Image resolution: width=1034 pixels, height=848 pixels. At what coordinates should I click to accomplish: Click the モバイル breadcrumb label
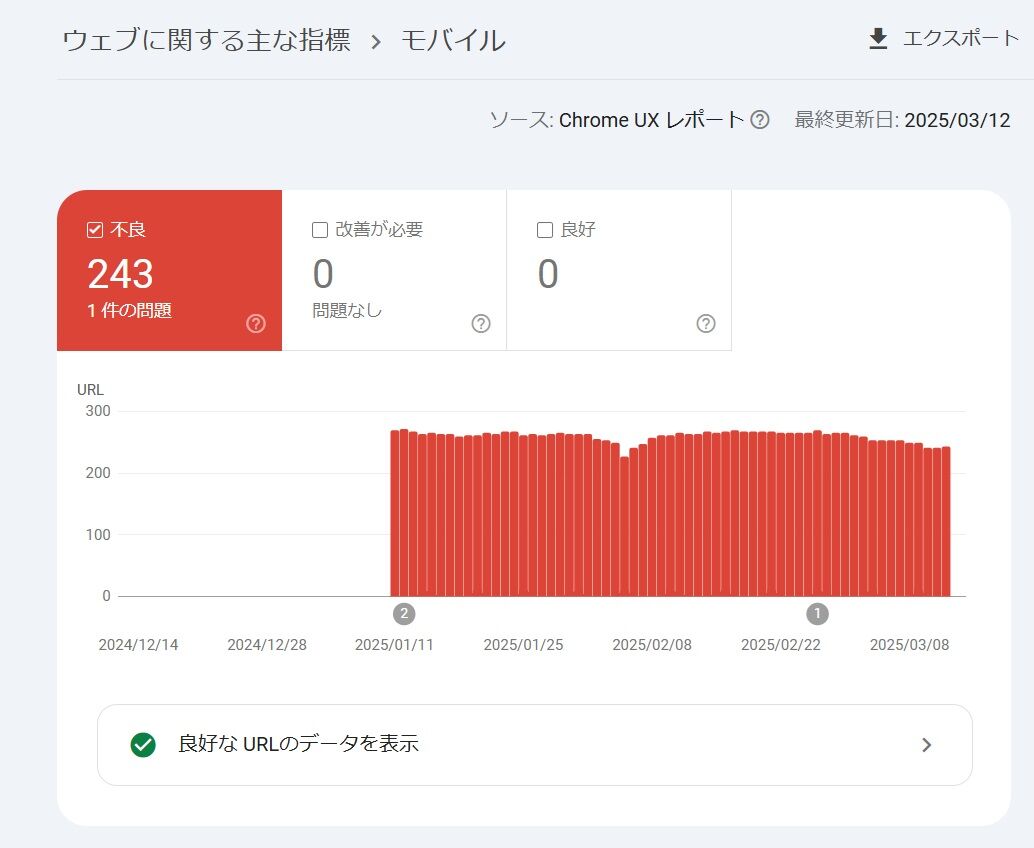(x=453, y=40)
